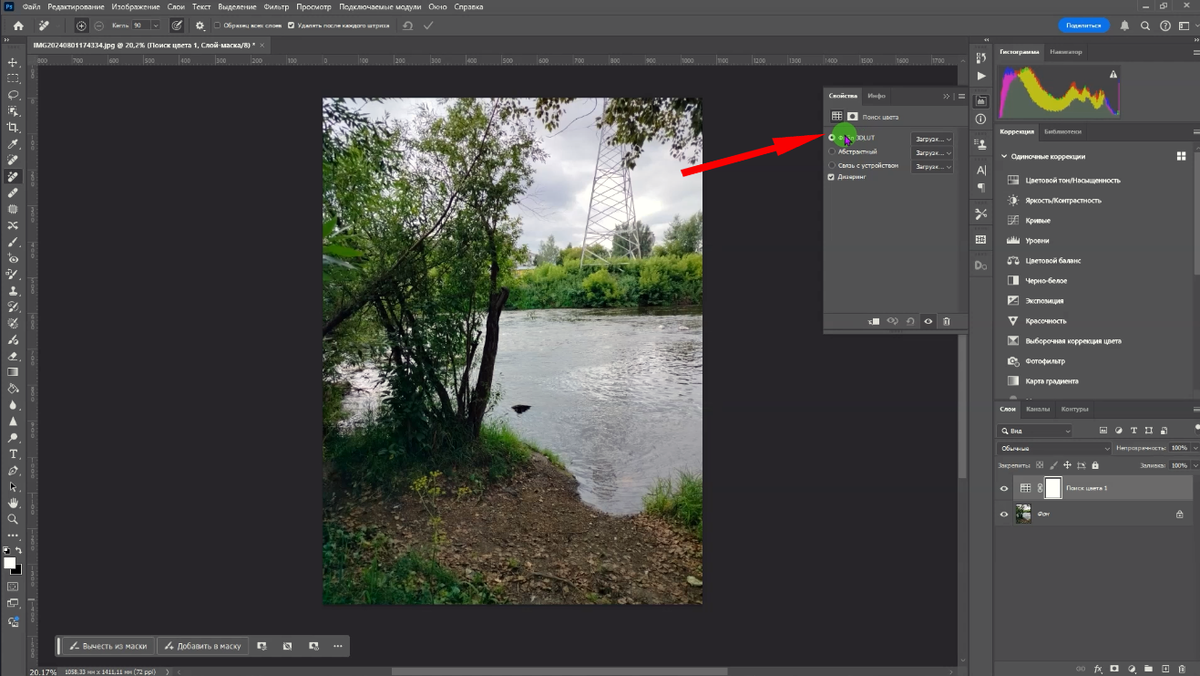Add Levels adjustment icon

point(1013,240)
